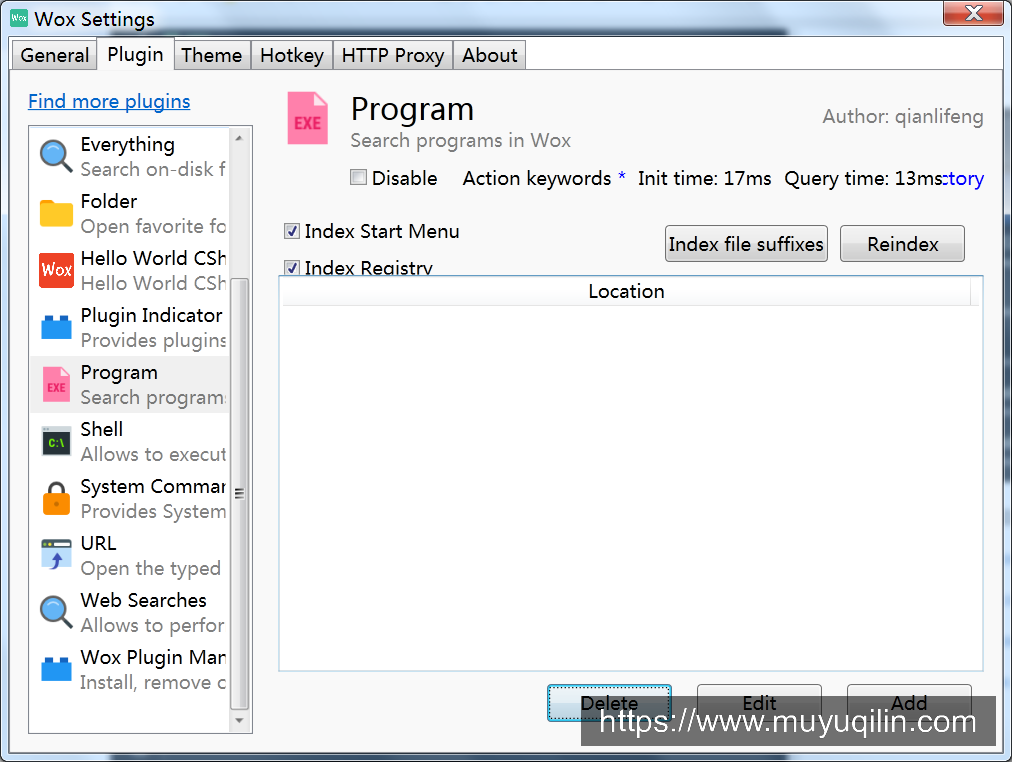
Task: Click the plugin list scrollbar thumb
Action: click(239, 494)
